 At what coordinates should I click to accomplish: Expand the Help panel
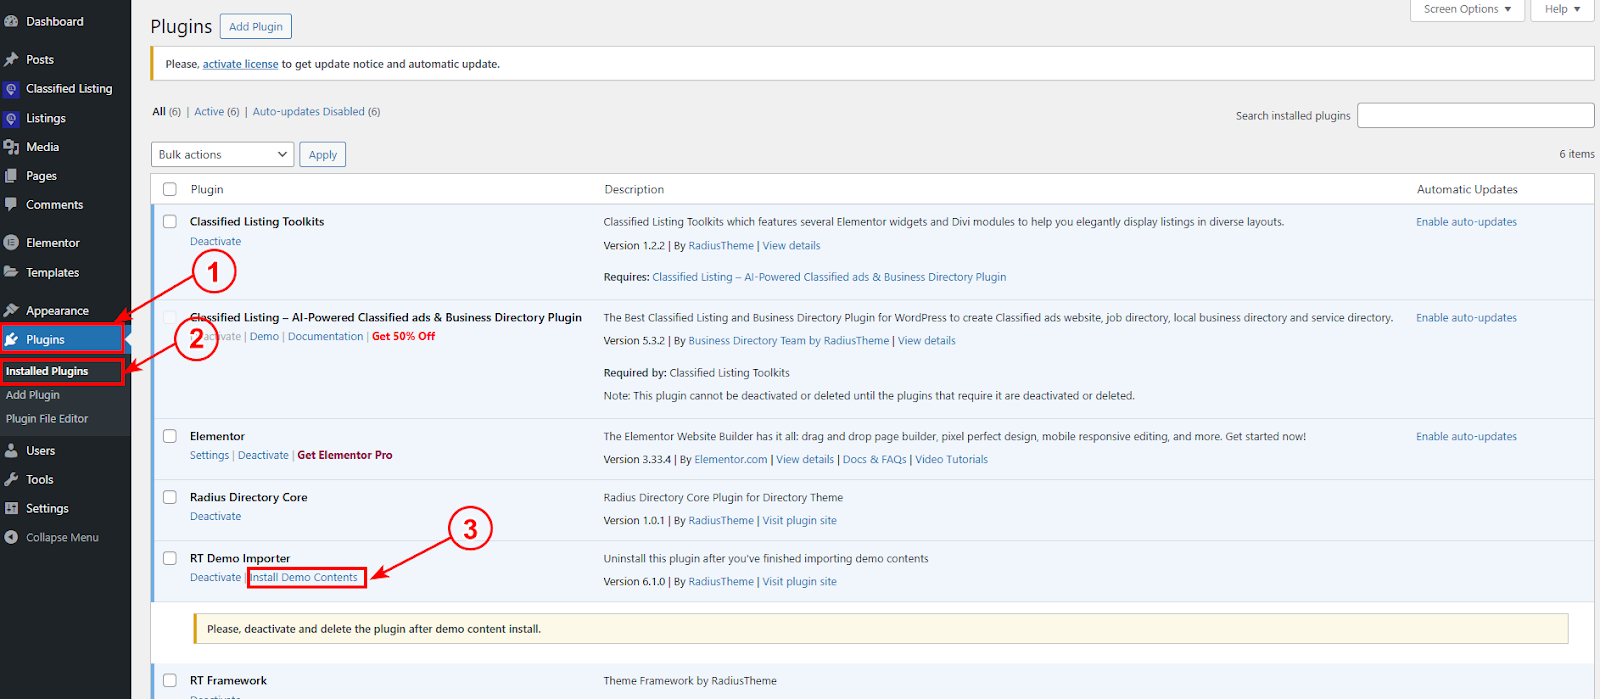1562,9
